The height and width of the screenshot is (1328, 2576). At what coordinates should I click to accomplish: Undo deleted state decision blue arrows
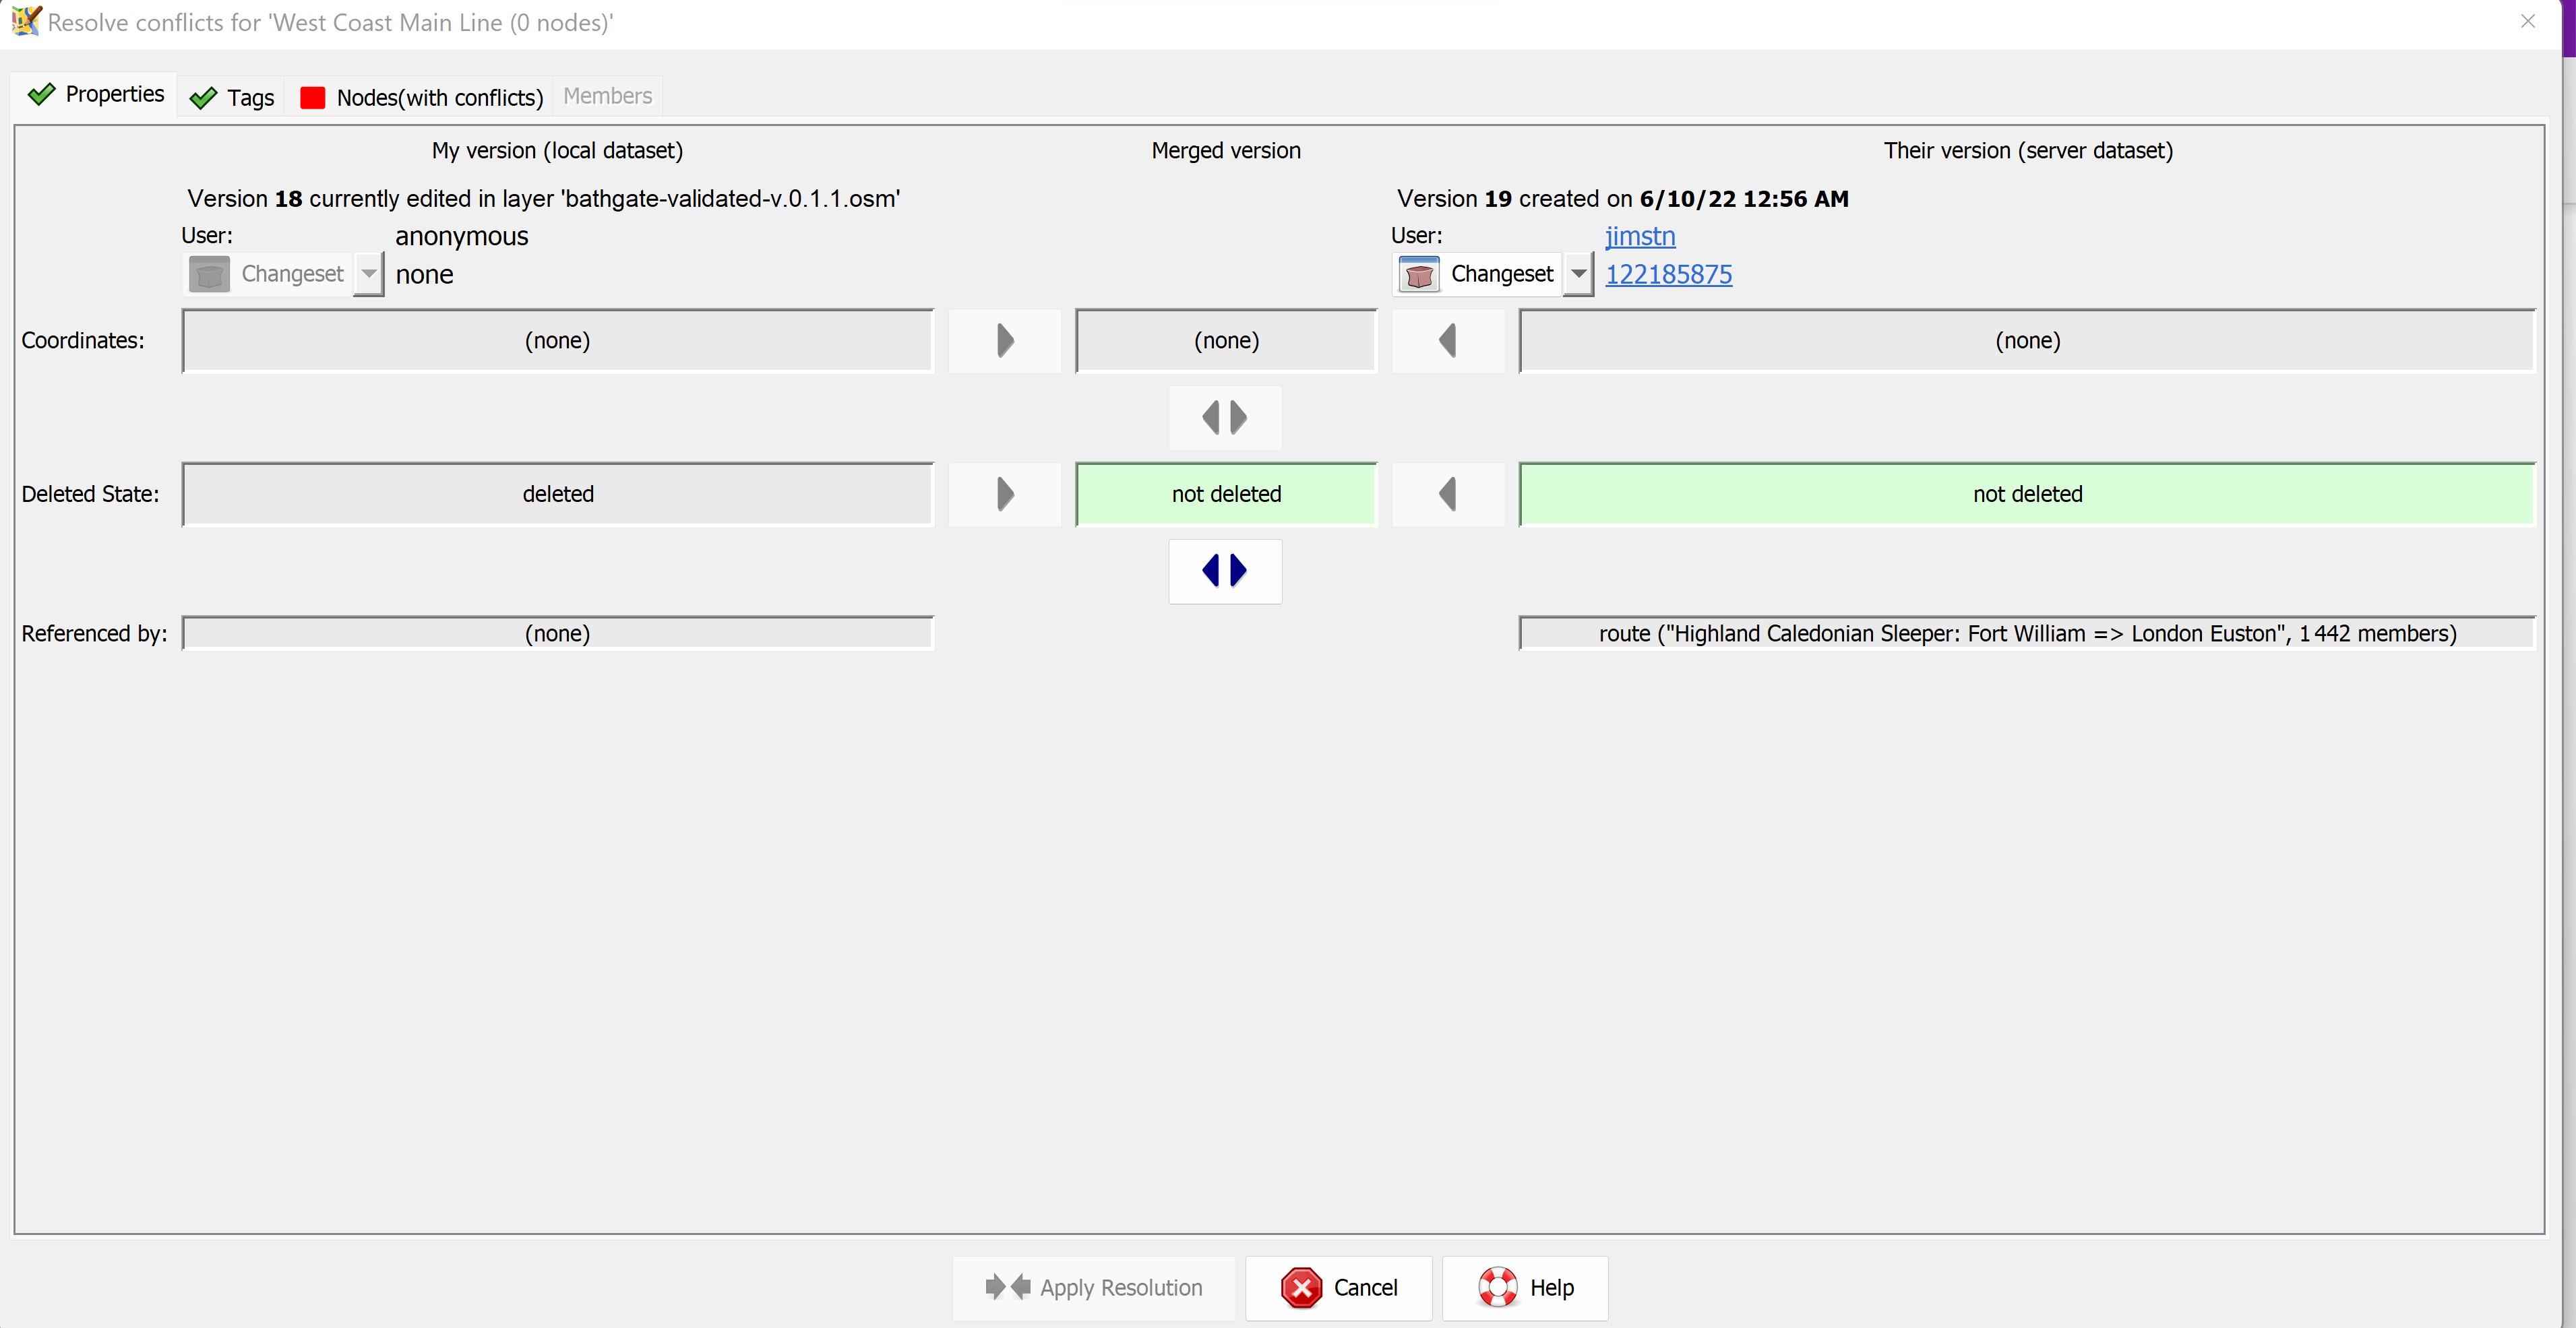point(1225,571)
